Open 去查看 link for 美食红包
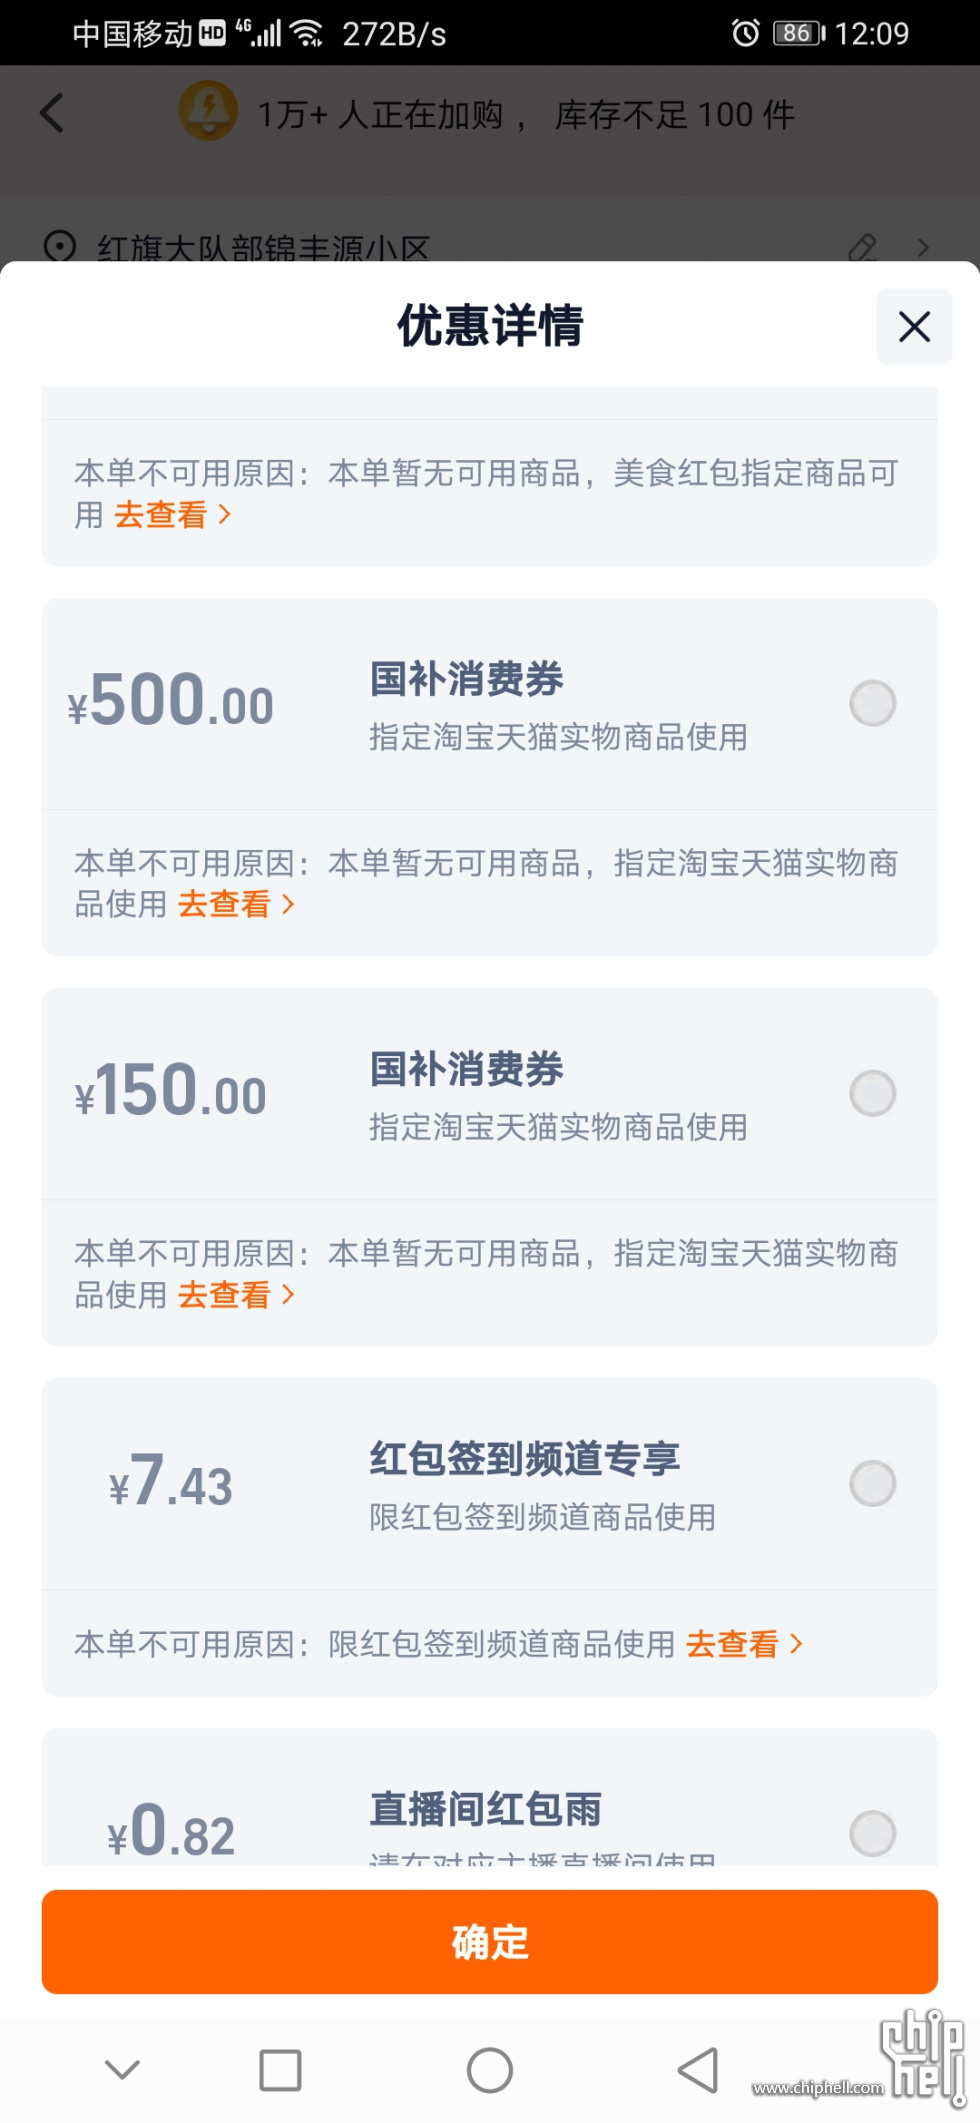980x2123 pixels. click(x=172, y=515)
